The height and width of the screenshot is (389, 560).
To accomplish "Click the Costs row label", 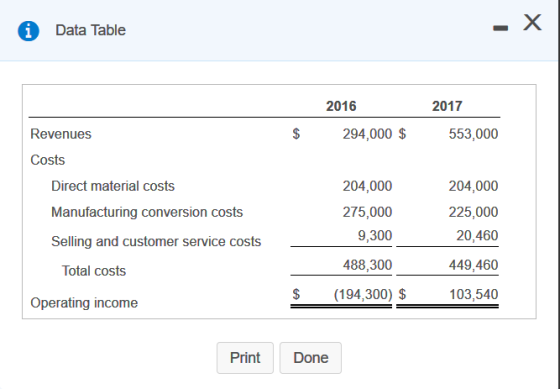I will coord(48,160).
